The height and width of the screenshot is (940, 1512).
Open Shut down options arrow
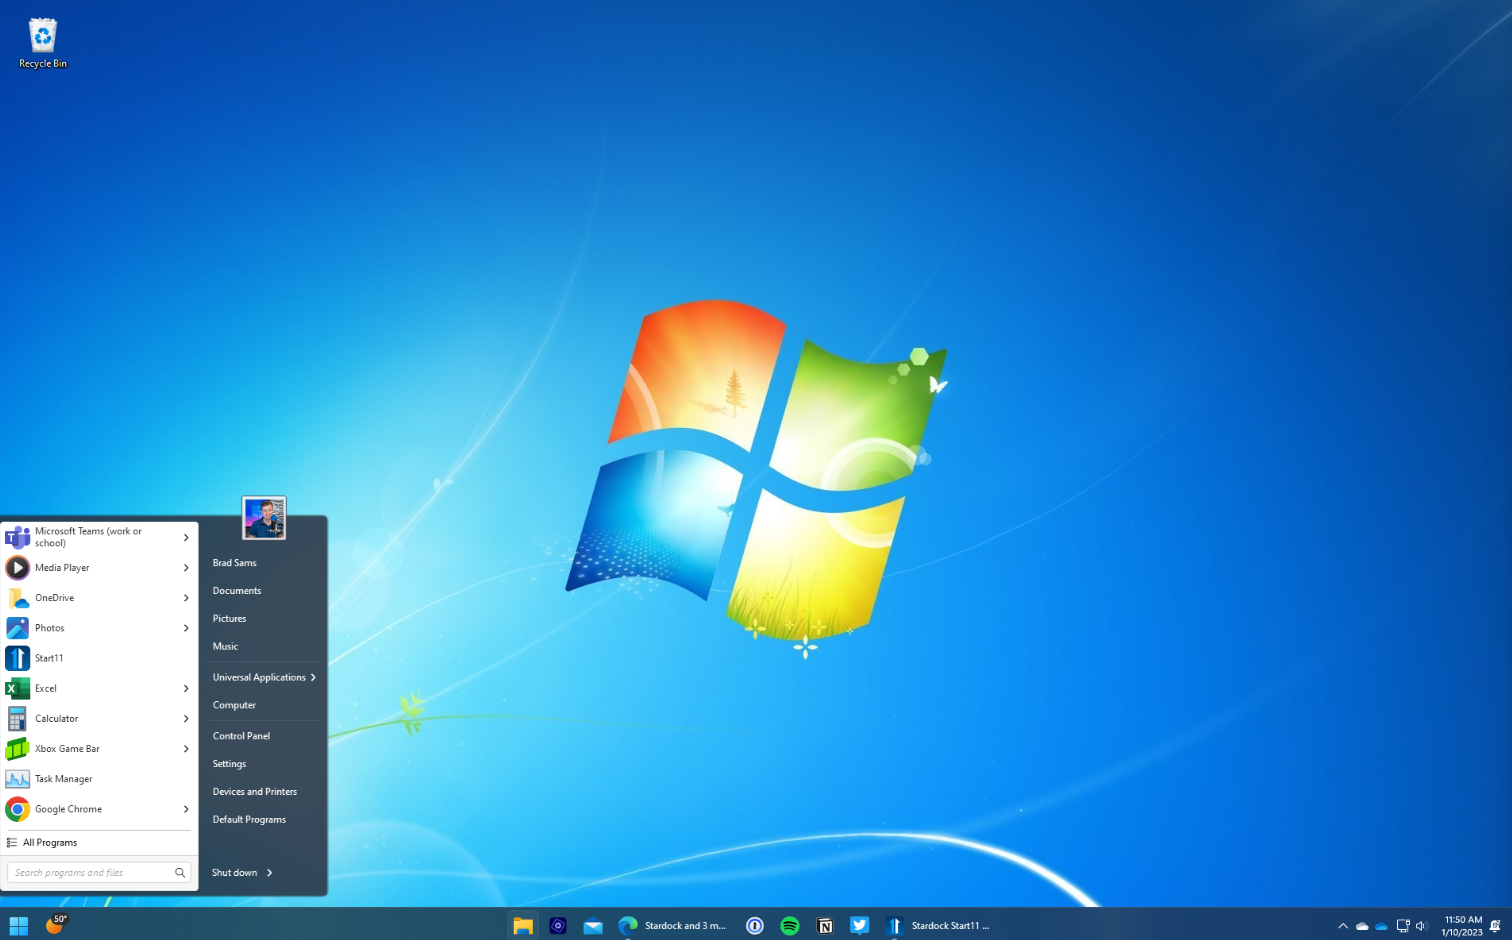[x=270, y=873]
